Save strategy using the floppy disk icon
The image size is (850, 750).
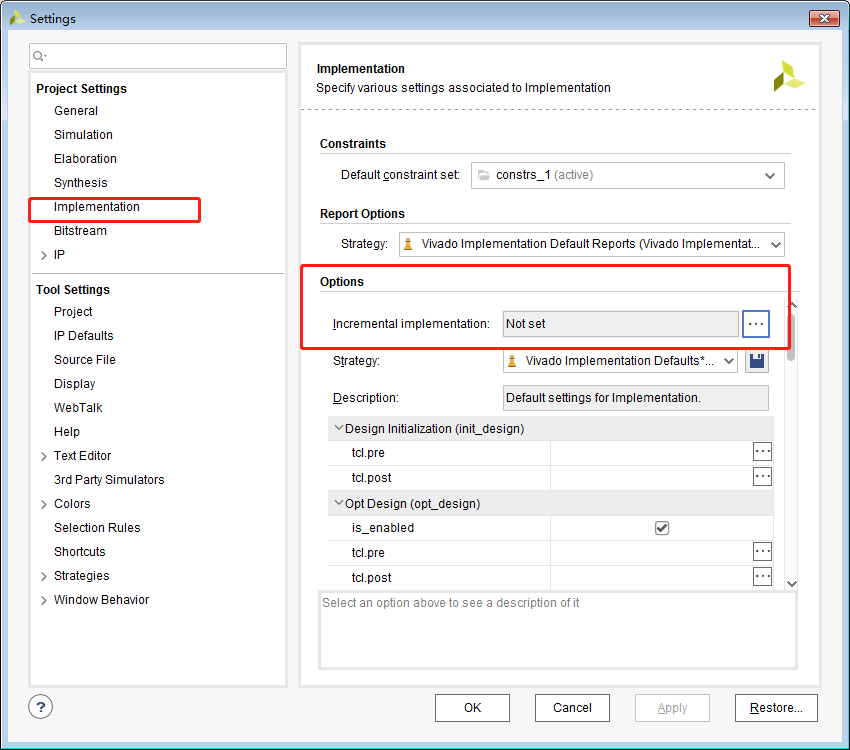757,361
